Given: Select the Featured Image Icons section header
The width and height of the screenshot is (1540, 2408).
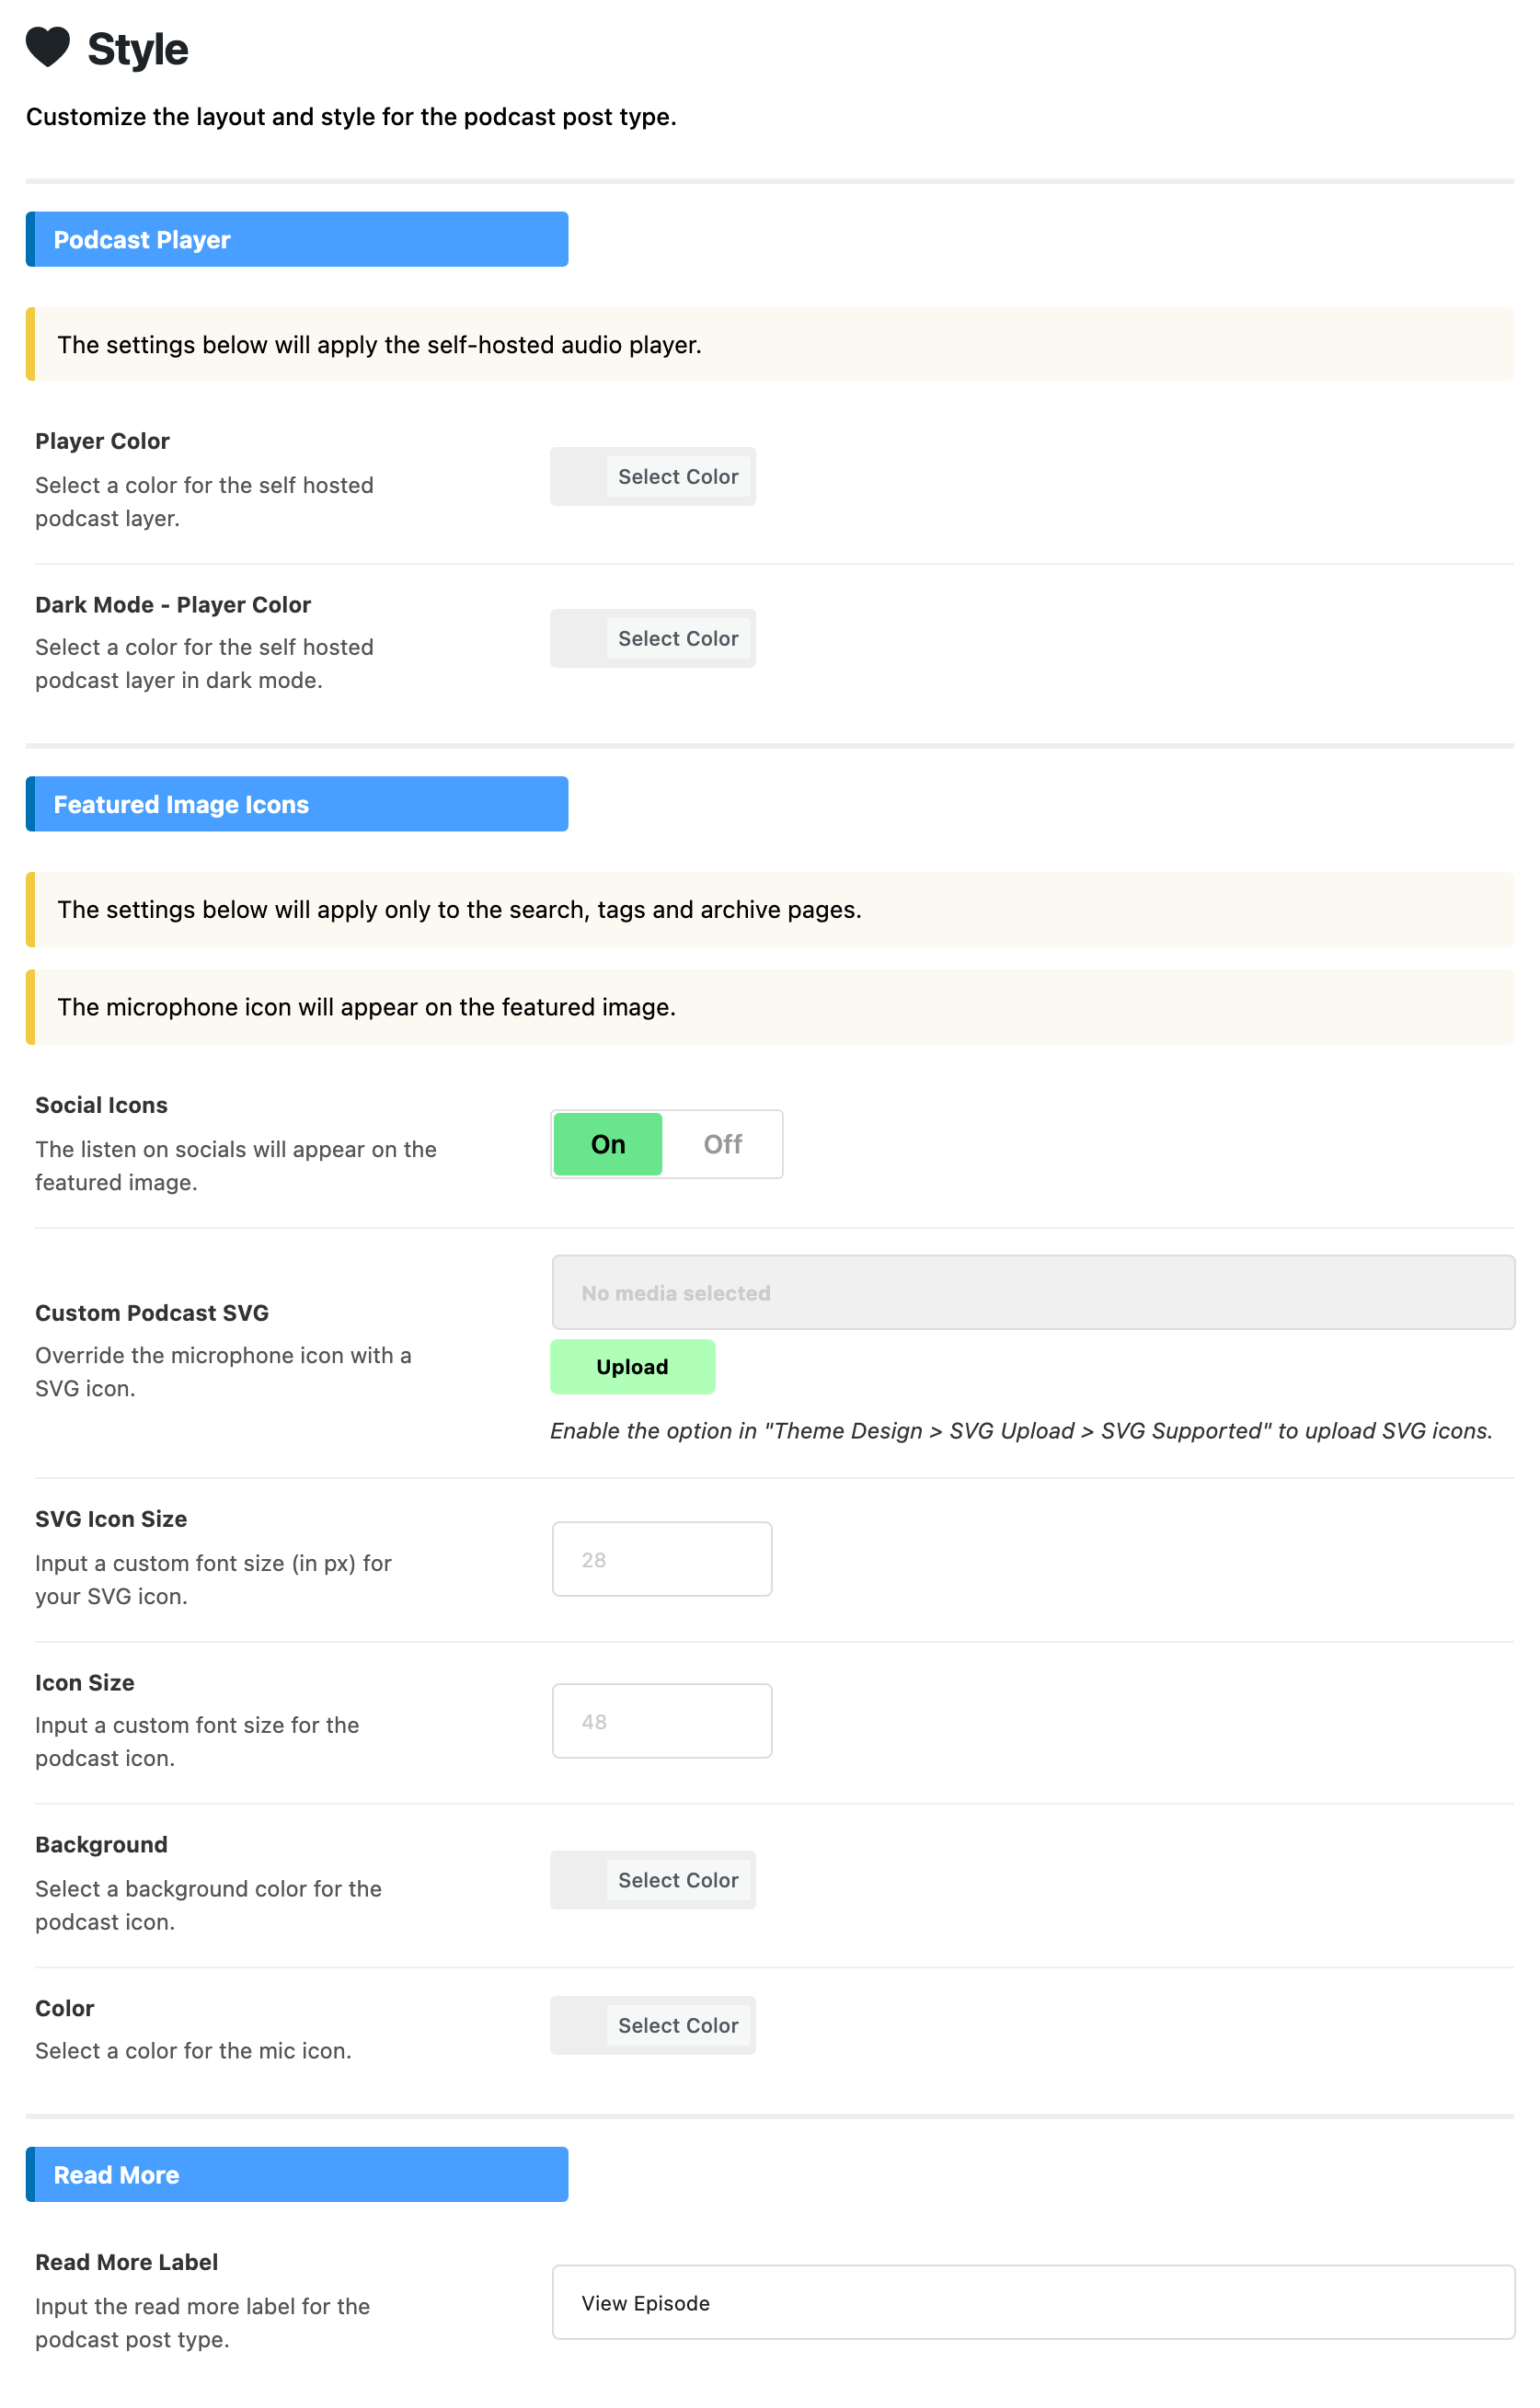Looking at the screenshot, I should pos(297,804).
